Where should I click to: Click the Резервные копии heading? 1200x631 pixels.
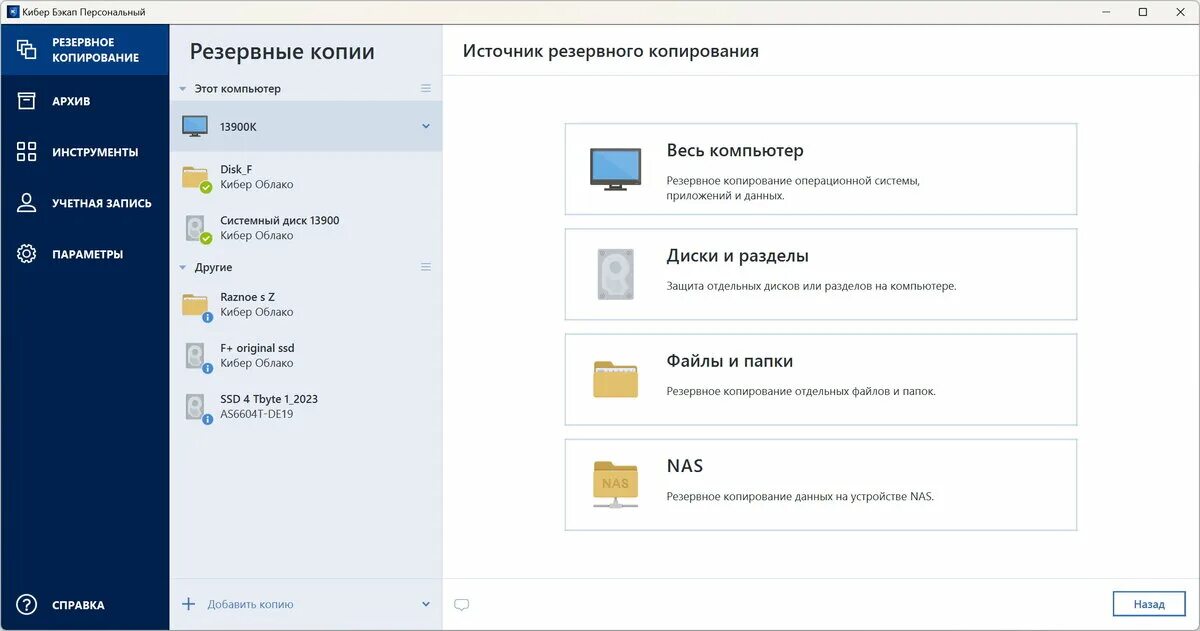282,51
